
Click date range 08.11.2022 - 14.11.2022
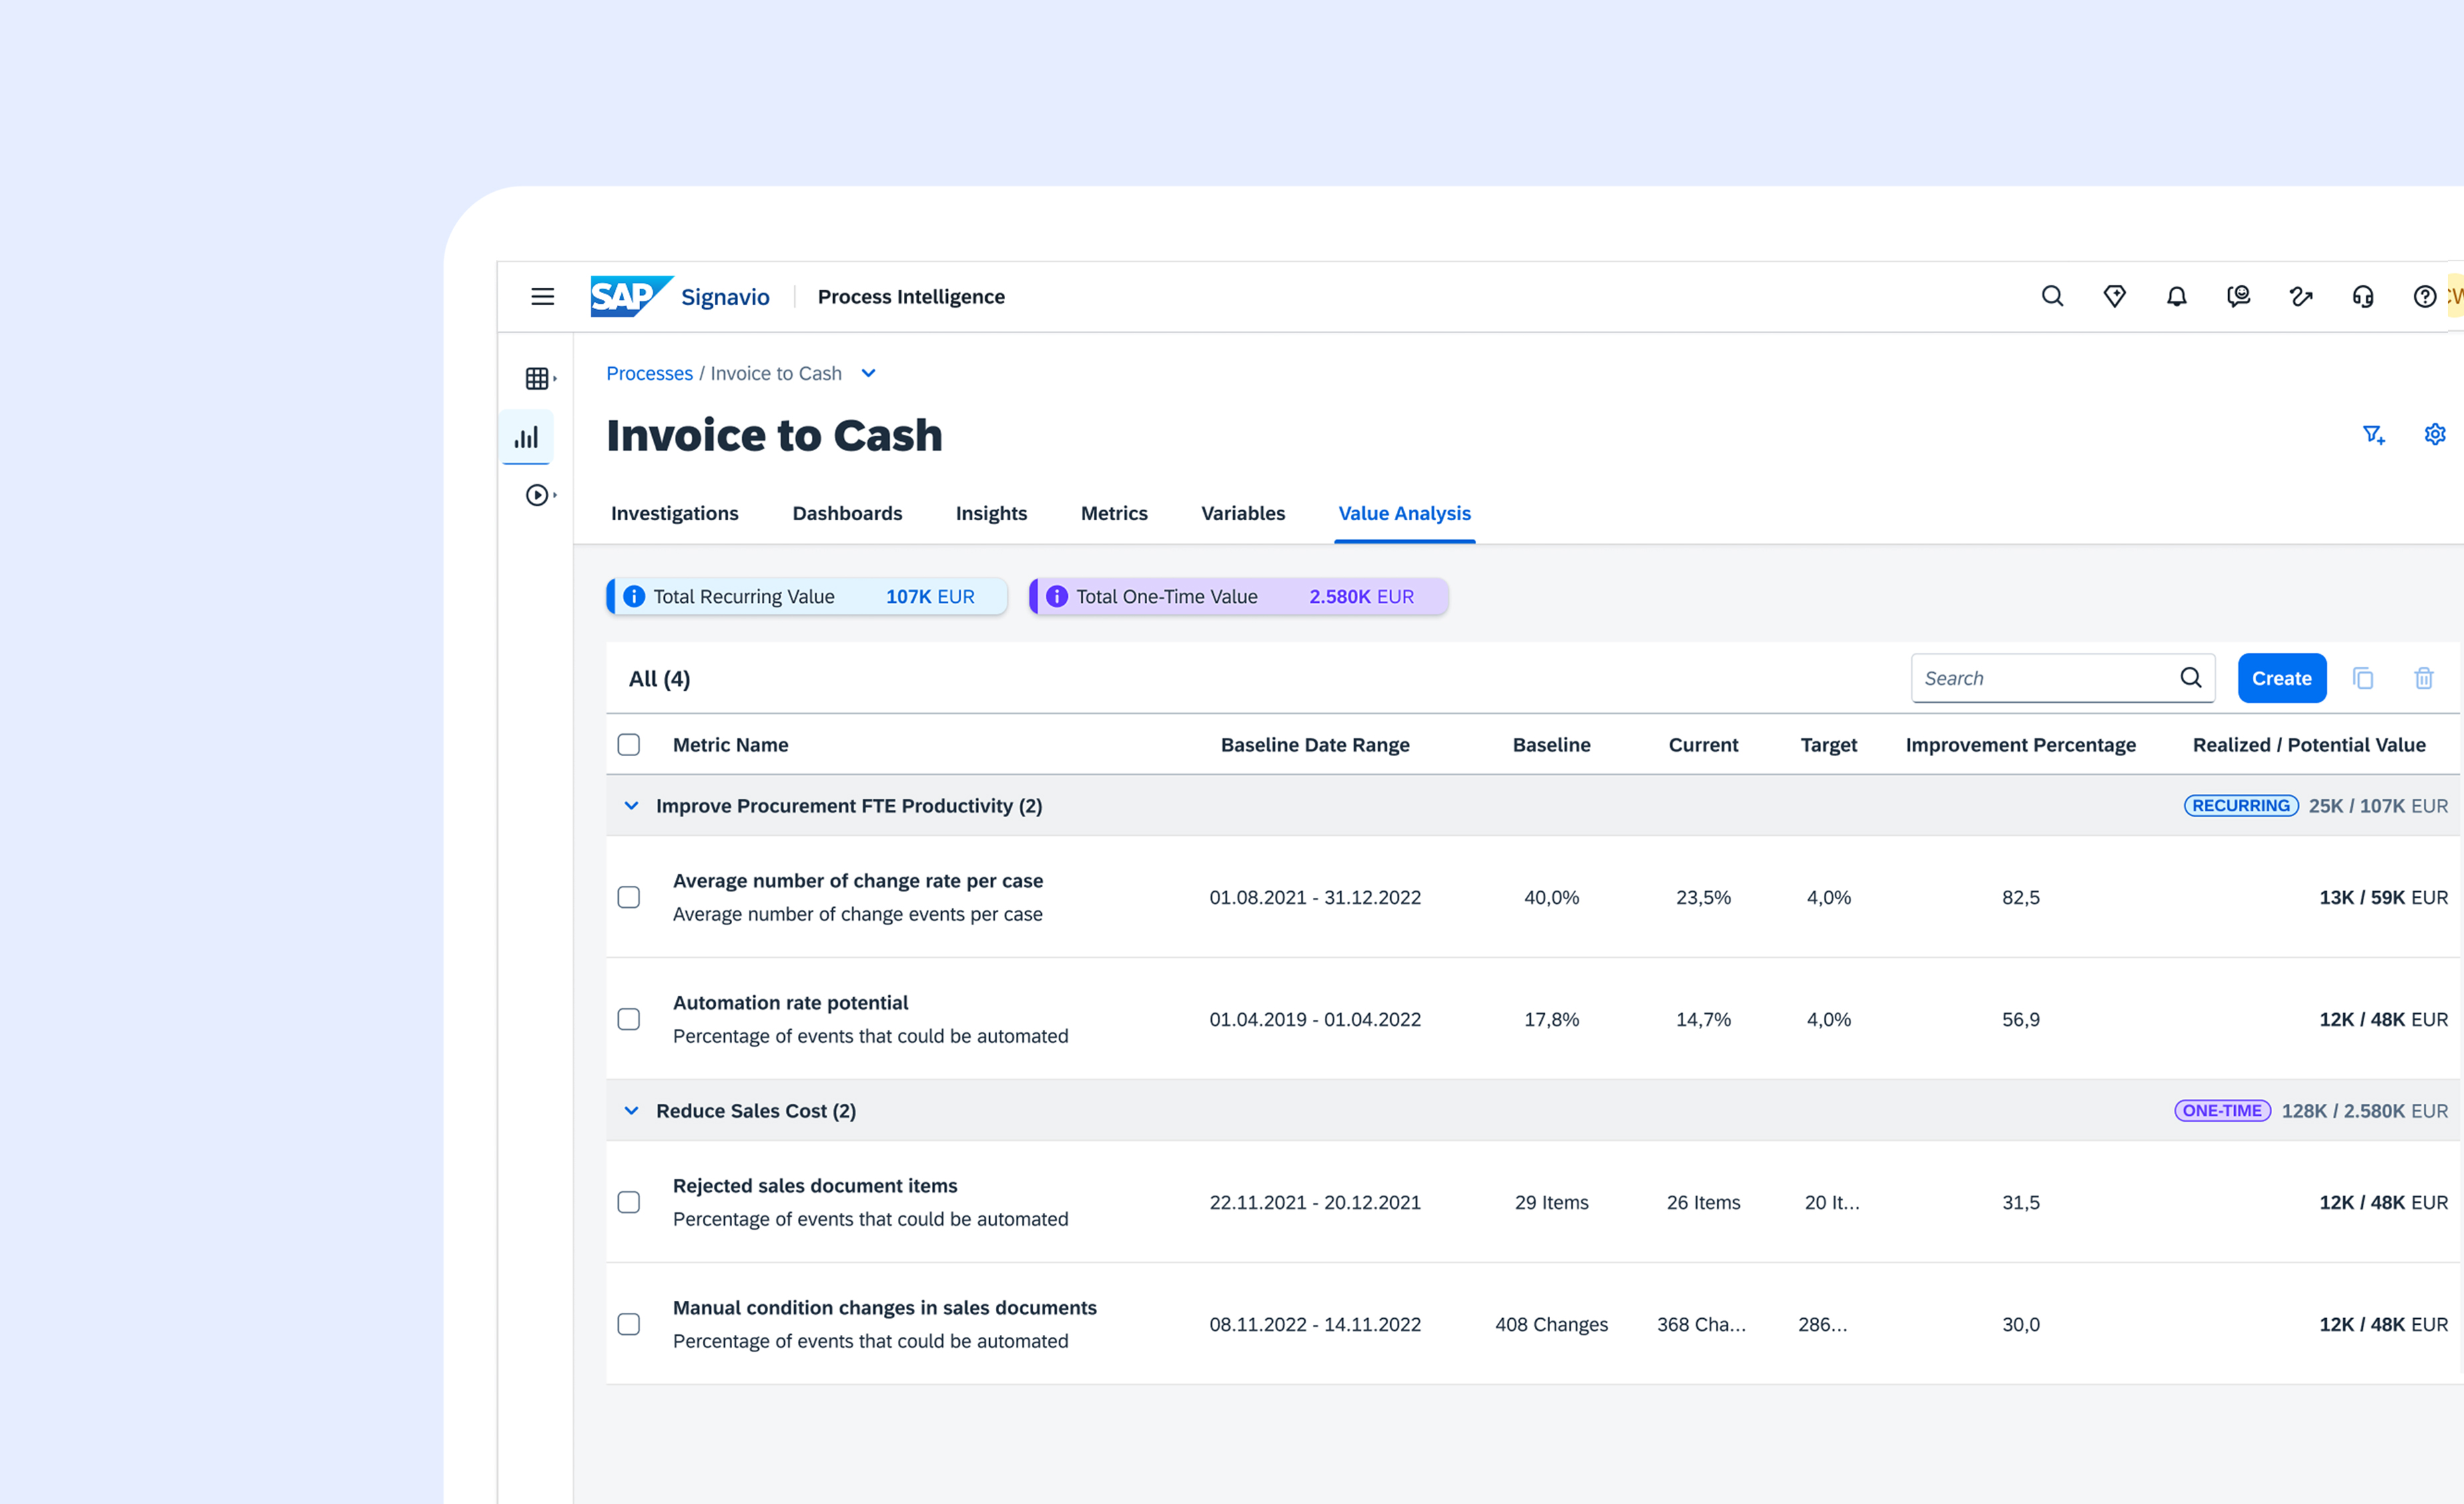1315,1324
